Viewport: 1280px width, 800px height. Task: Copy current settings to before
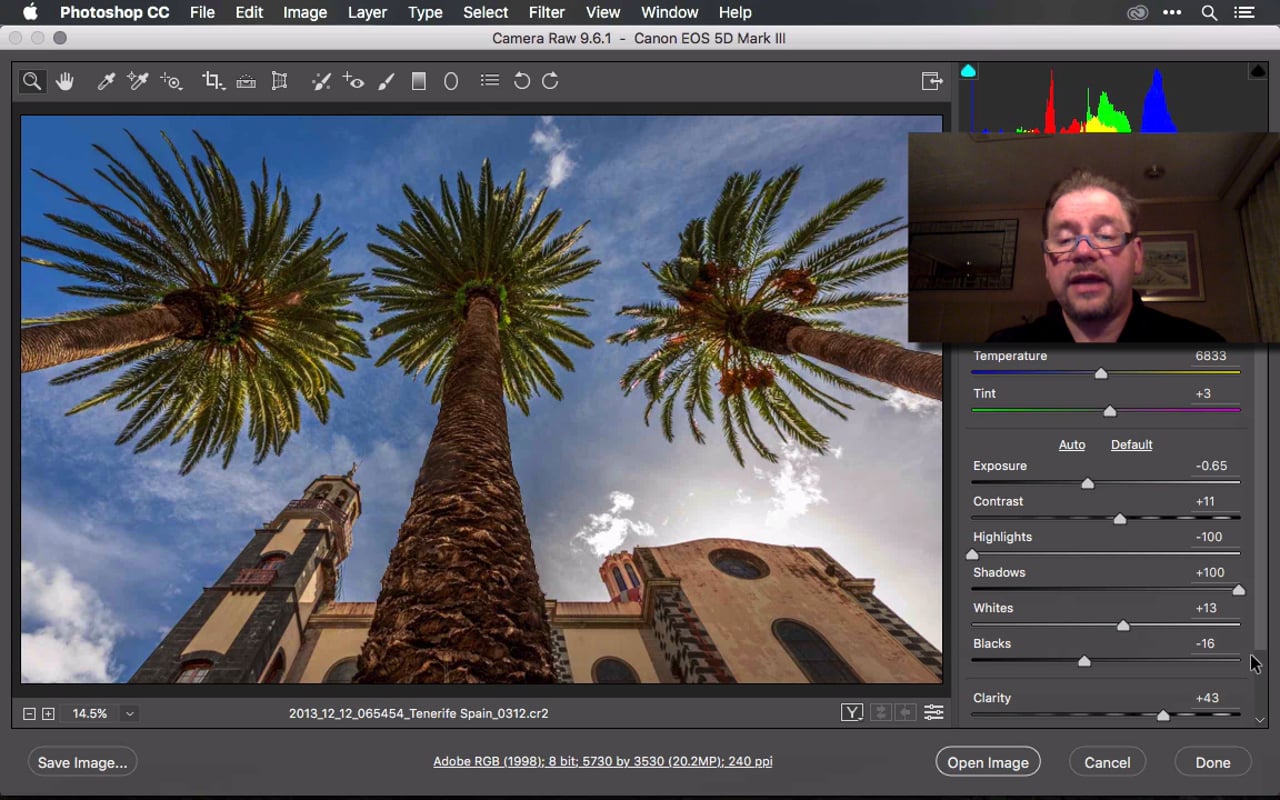[x=905, y=713]
